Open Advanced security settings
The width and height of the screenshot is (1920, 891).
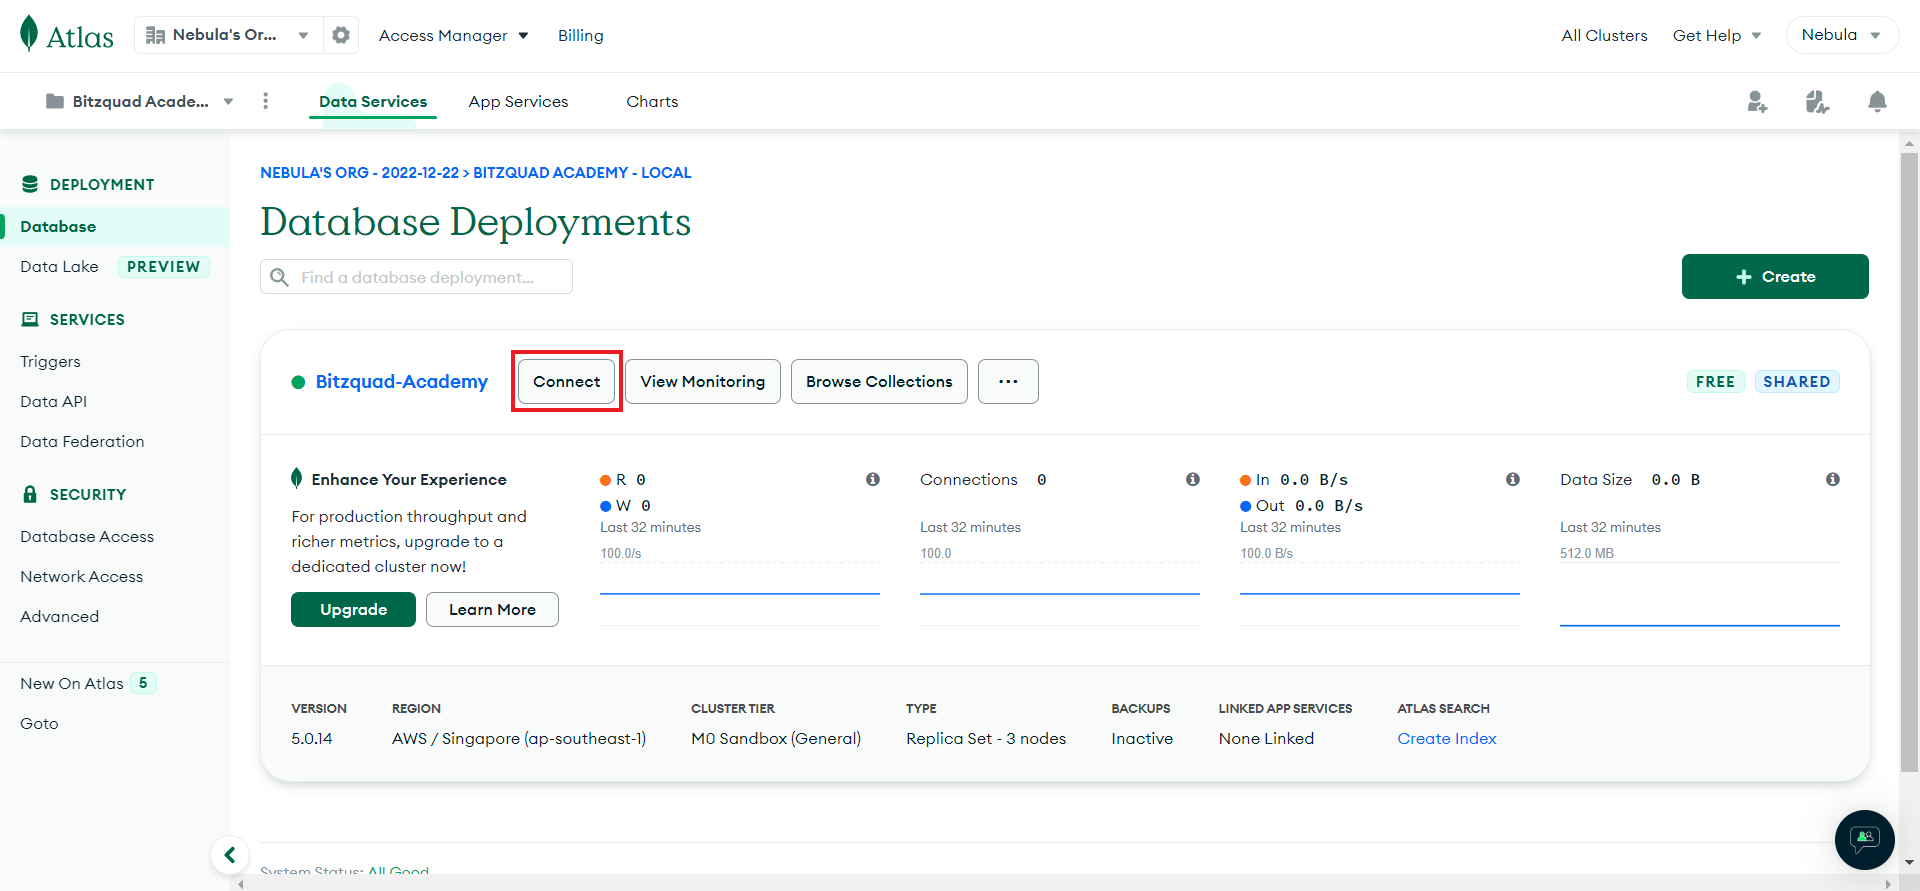(x=59, y=616)
